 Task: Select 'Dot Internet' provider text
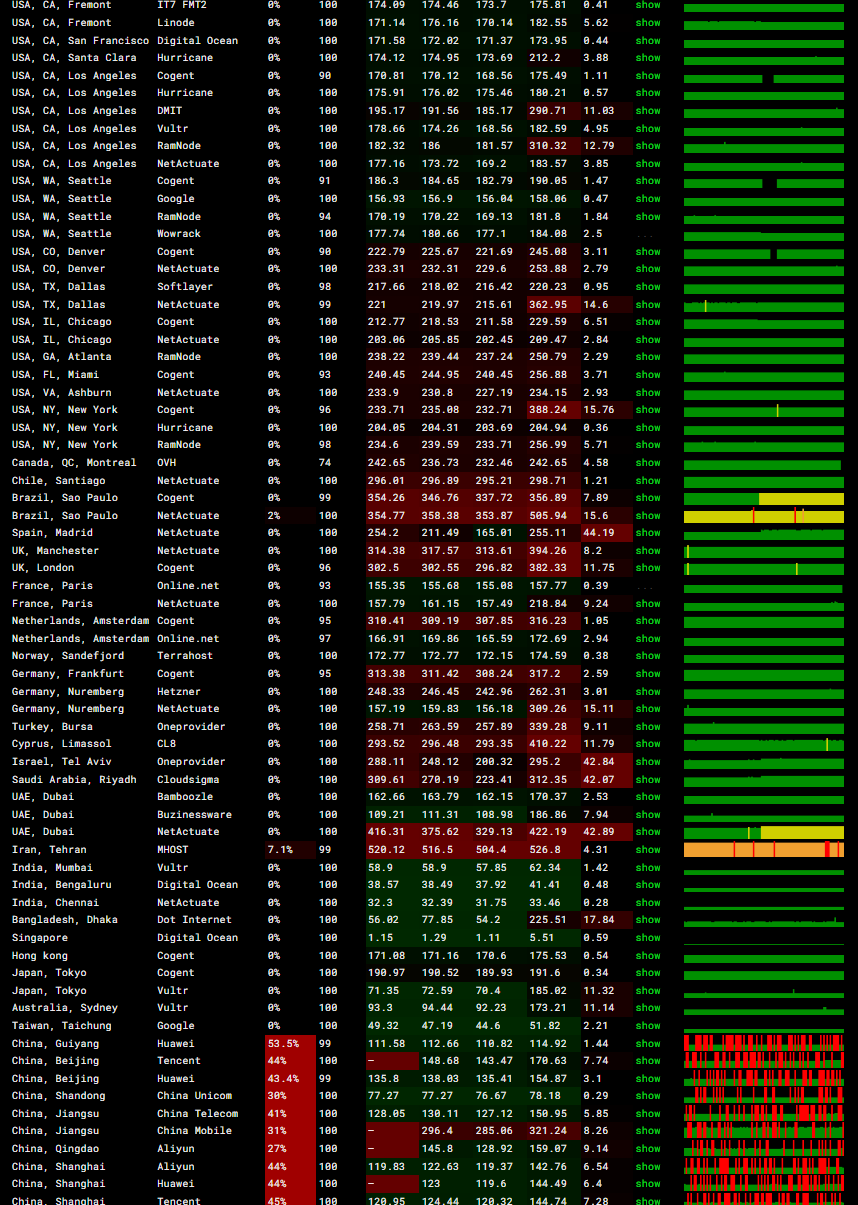point(194,920)
